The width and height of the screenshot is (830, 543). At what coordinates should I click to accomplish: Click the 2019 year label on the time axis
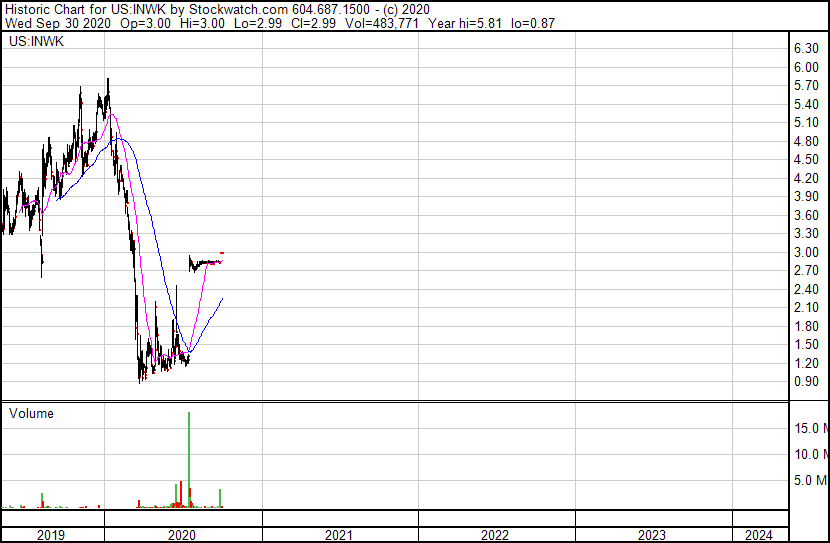pyautogui.click(x=51, y=535)
